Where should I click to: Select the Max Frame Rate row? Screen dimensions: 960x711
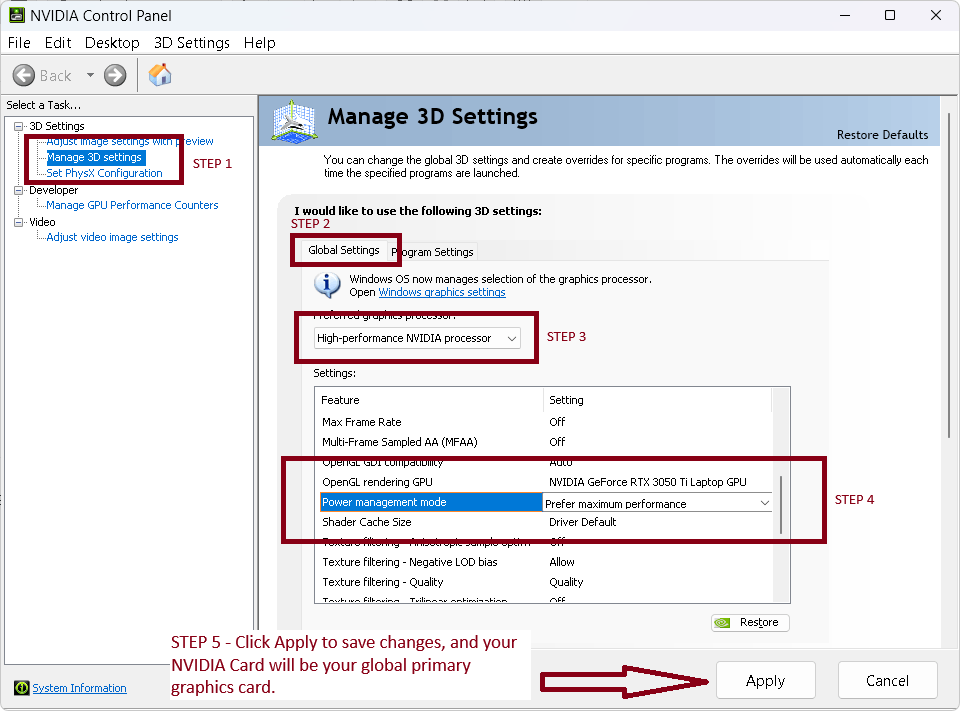546,422
